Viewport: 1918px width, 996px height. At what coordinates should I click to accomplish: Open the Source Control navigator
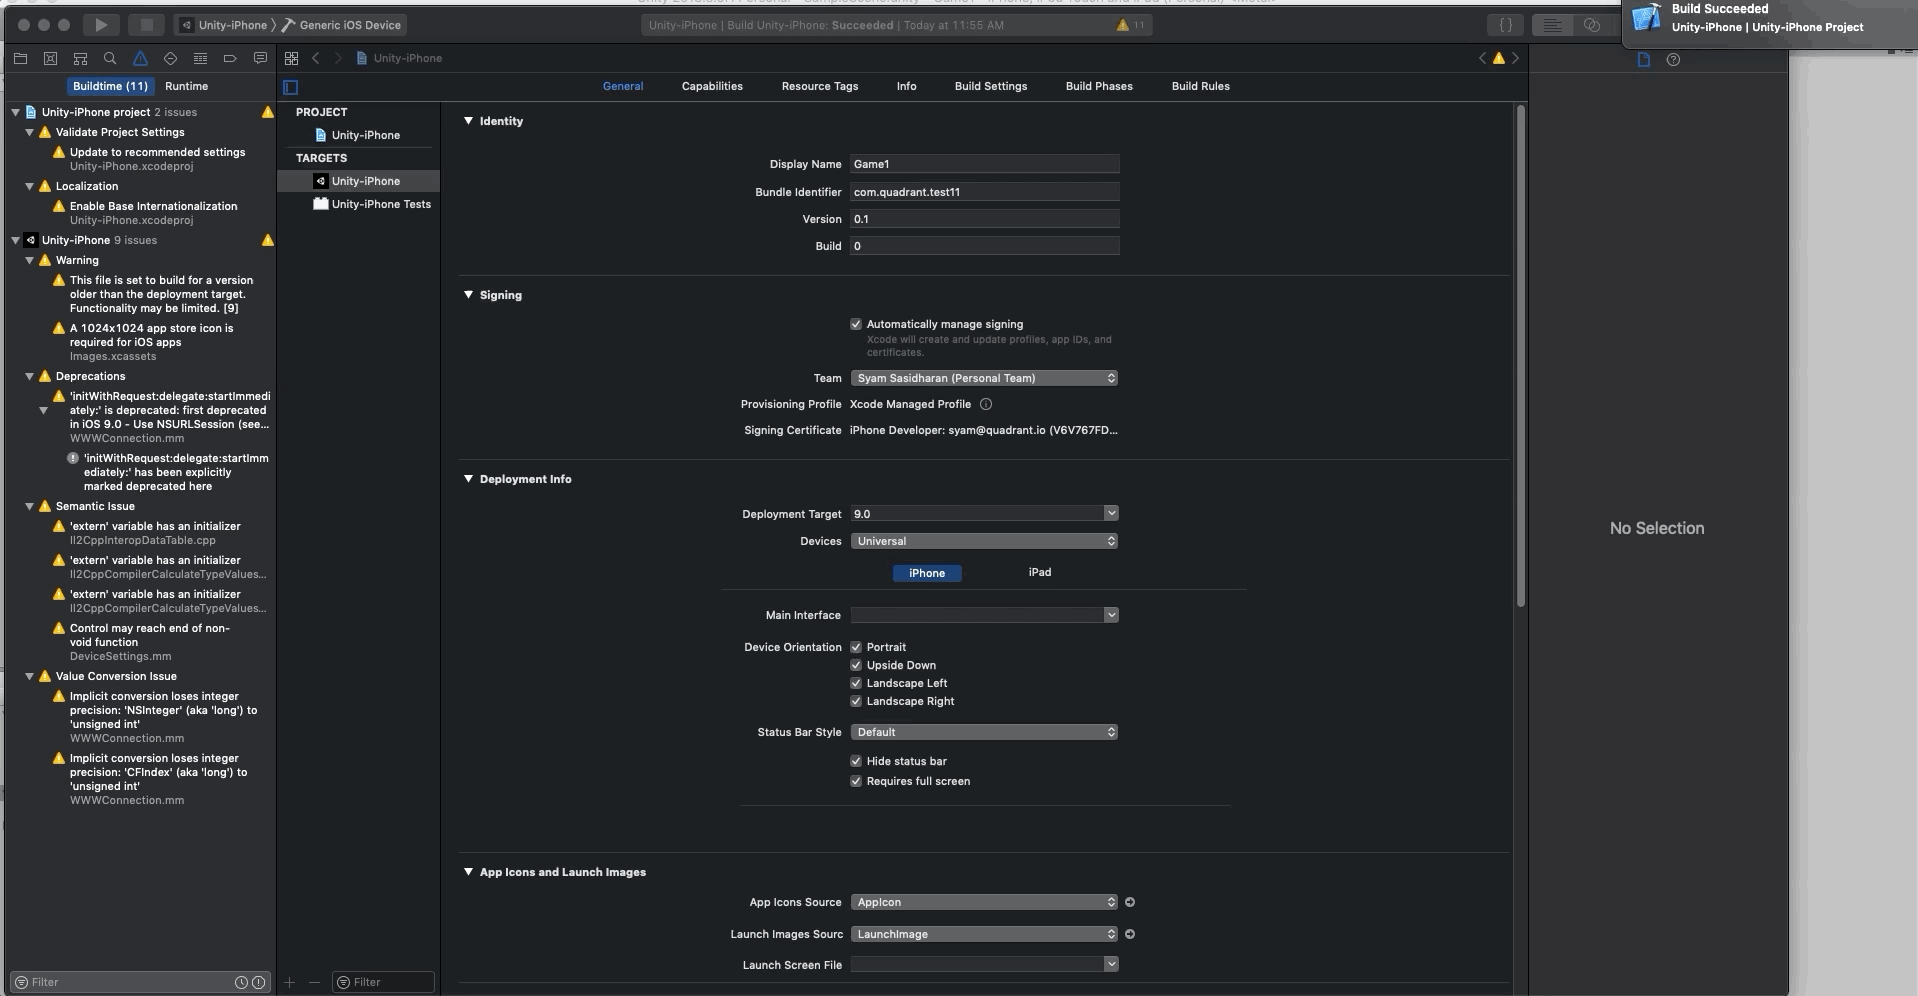coord(50,58)
